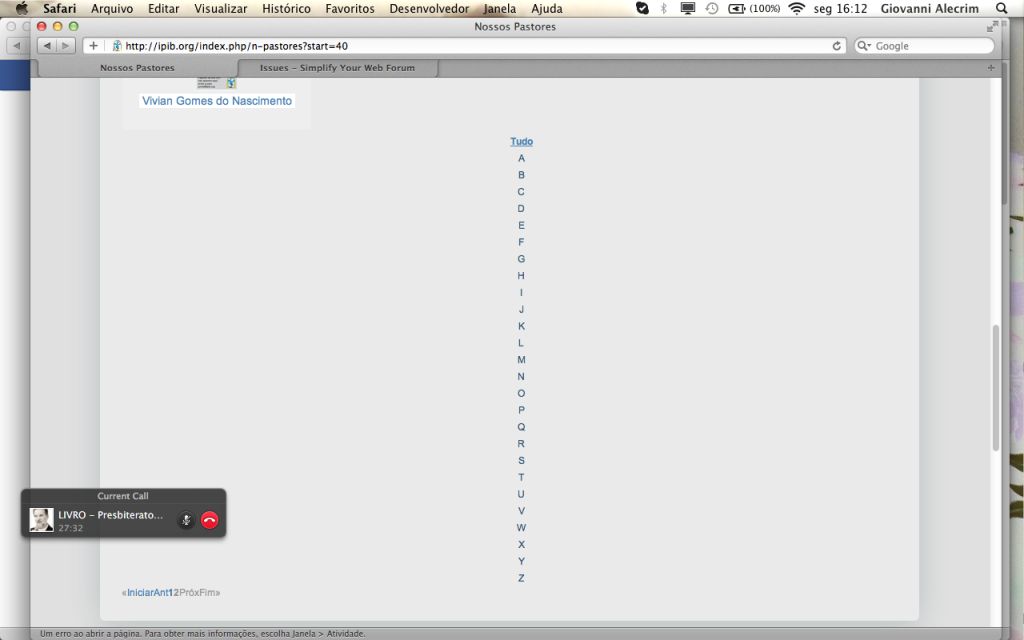Mute the microphone in the current call
The width and height of the screenshot is (1024, 640).
pyautogui.click(x=185, y=520)
